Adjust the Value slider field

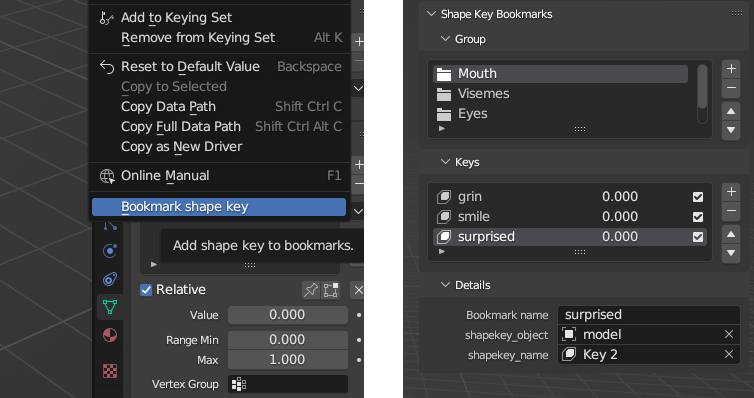point(288,315)
